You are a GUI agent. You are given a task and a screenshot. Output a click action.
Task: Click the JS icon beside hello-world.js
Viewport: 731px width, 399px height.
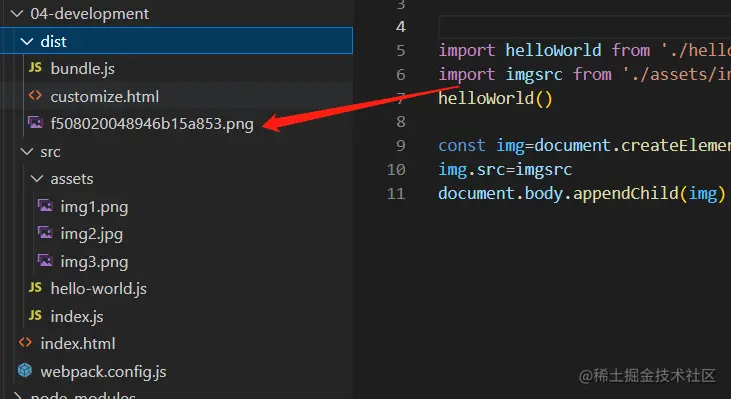(x=35, y=288)
